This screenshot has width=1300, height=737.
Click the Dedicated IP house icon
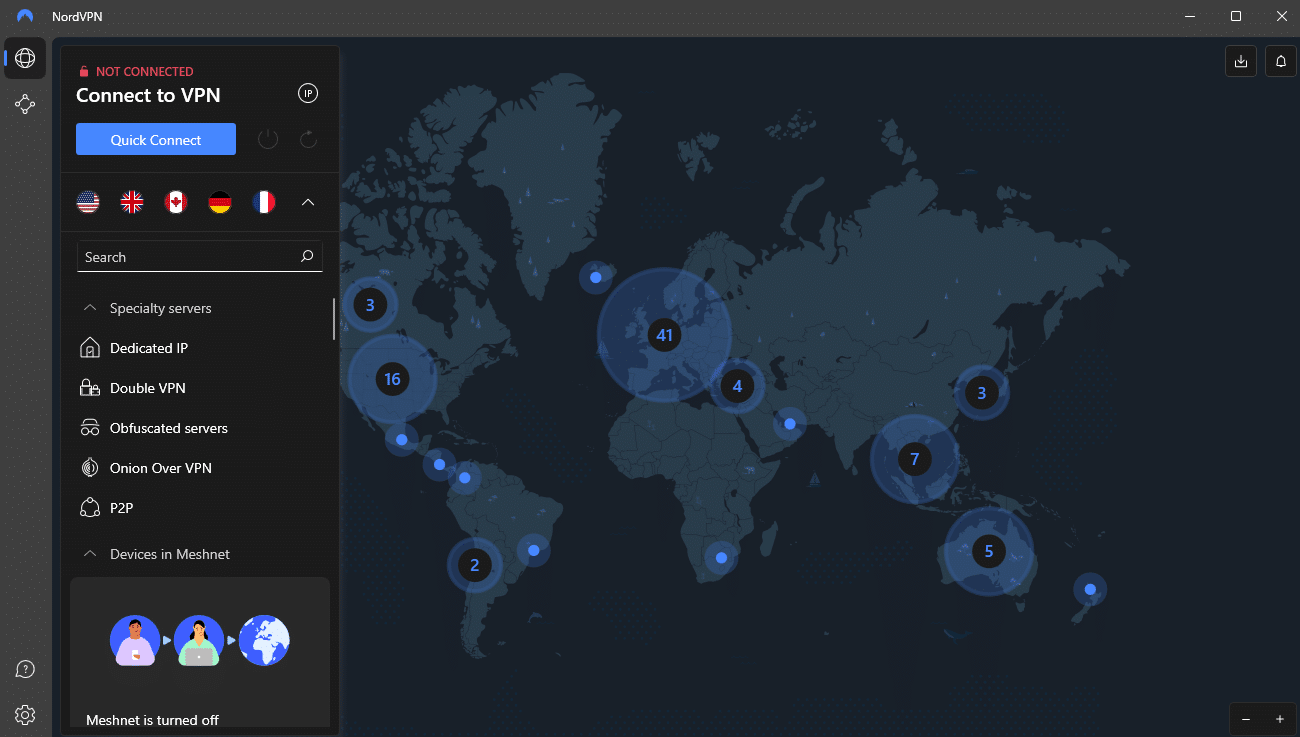pyautogui.click(x=90, y=348)
